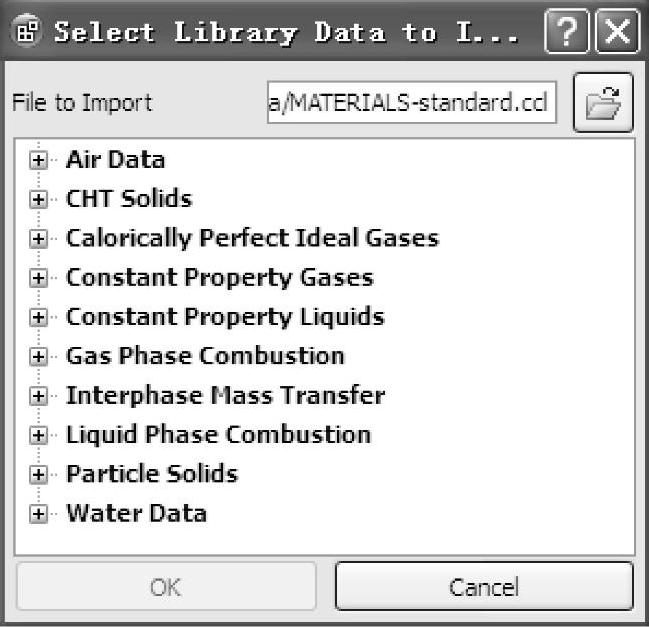Click the File to Import path field
Image resolution: width=649 pixels, height=627 pixels.
pos(412,102)
